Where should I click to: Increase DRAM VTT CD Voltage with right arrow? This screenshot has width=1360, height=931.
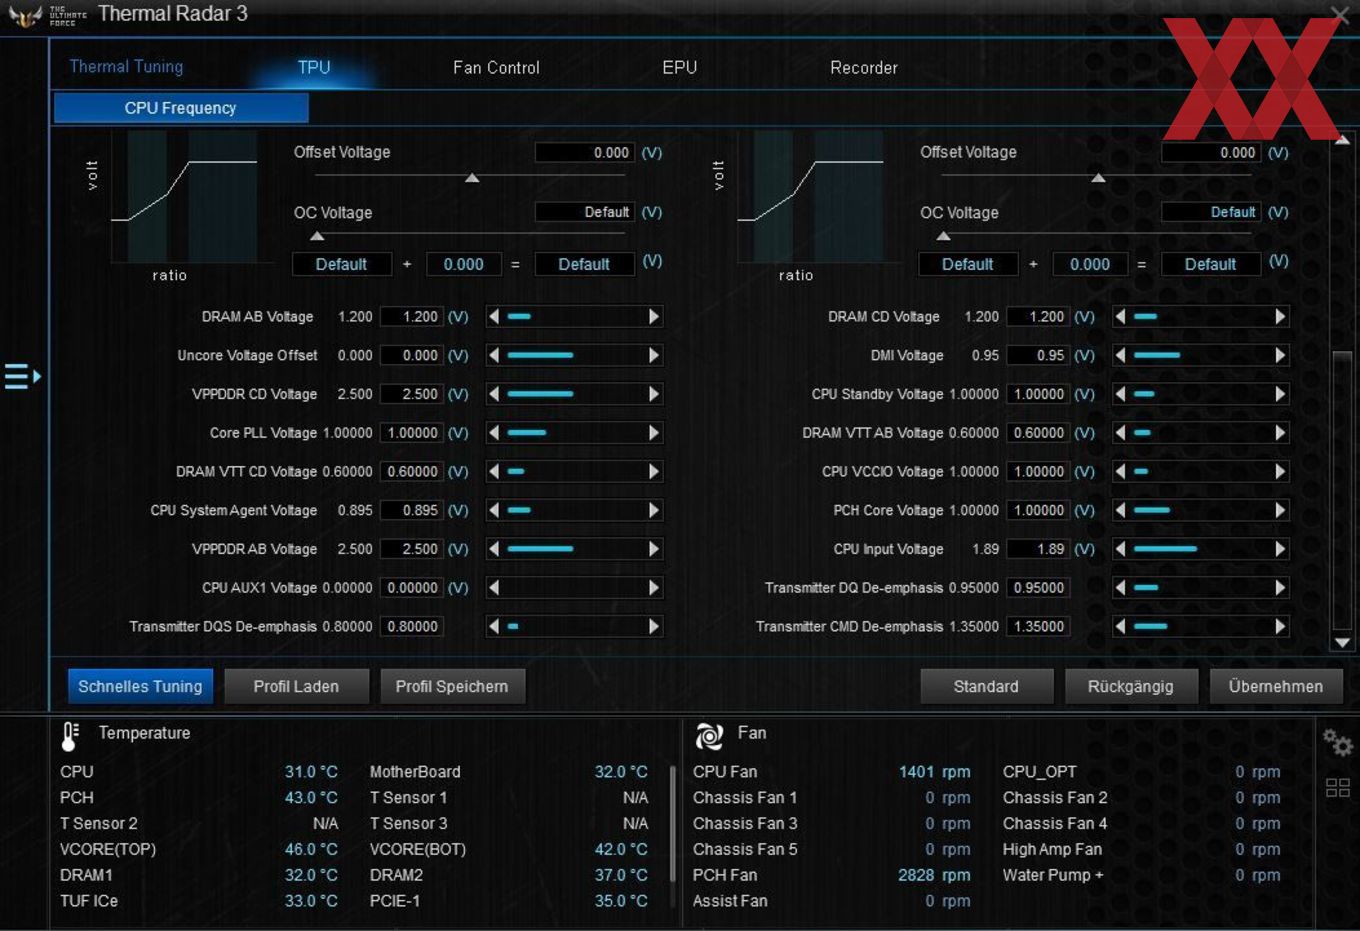pyautogui.click(x=654, y=471)
